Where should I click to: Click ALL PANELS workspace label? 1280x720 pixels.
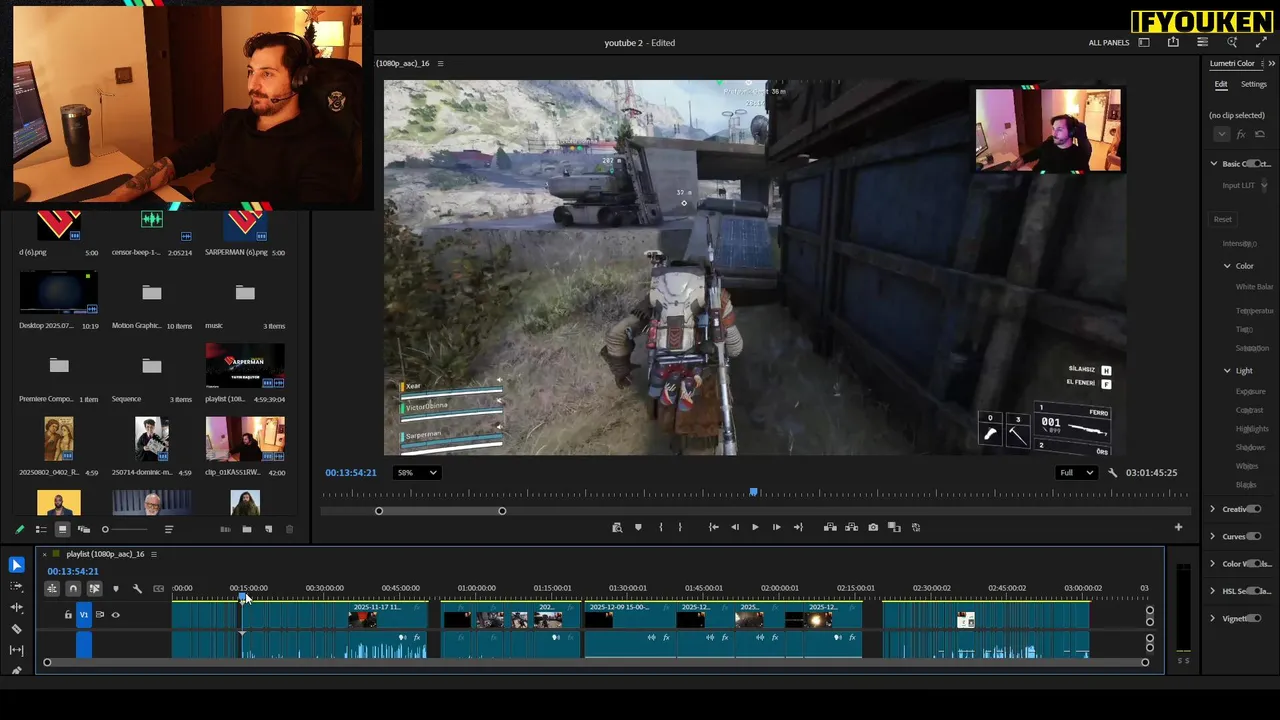(x=1109, y=43)
